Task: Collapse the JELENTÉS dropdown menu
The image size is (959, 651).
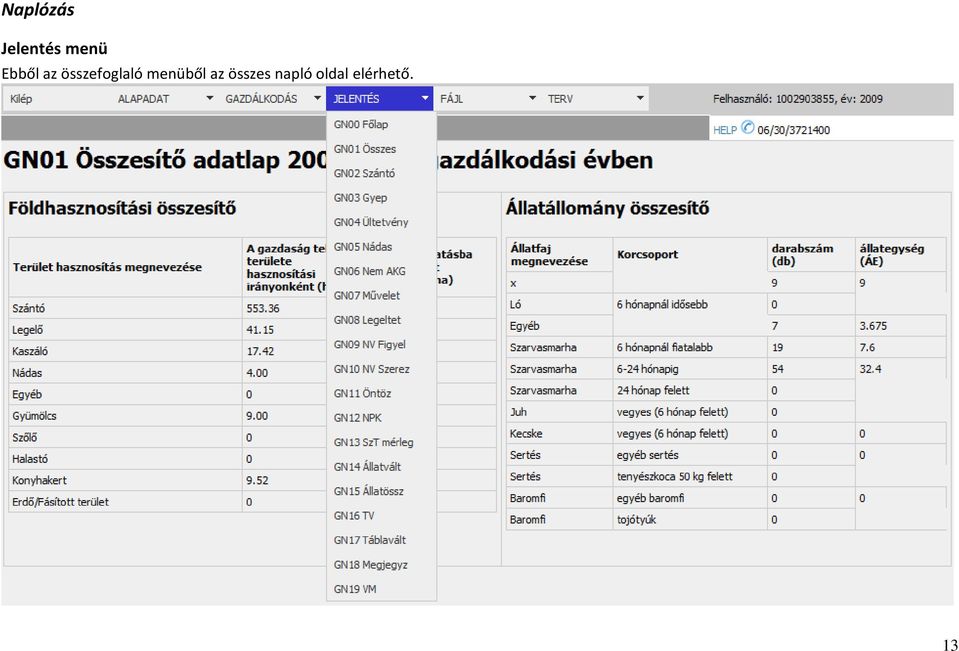Action: 379,99
